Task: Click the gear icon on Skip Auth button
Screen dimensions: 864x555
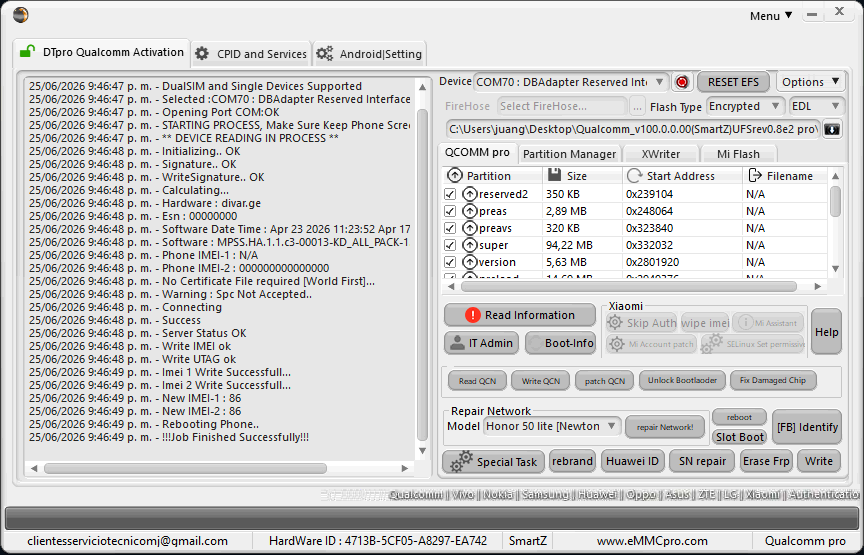Action: pyautogui.click(x=615, y=322)
